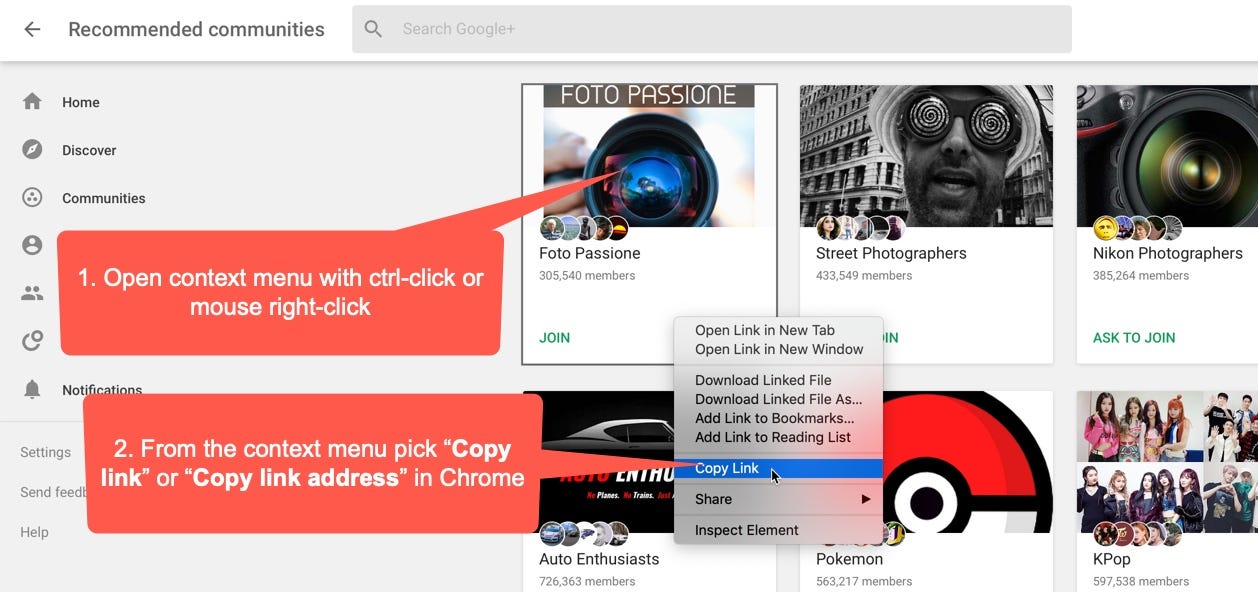Select Copy Link in context menu
Screen dimensions: 1258x592
pyautogui.click(x=778, y=468)
